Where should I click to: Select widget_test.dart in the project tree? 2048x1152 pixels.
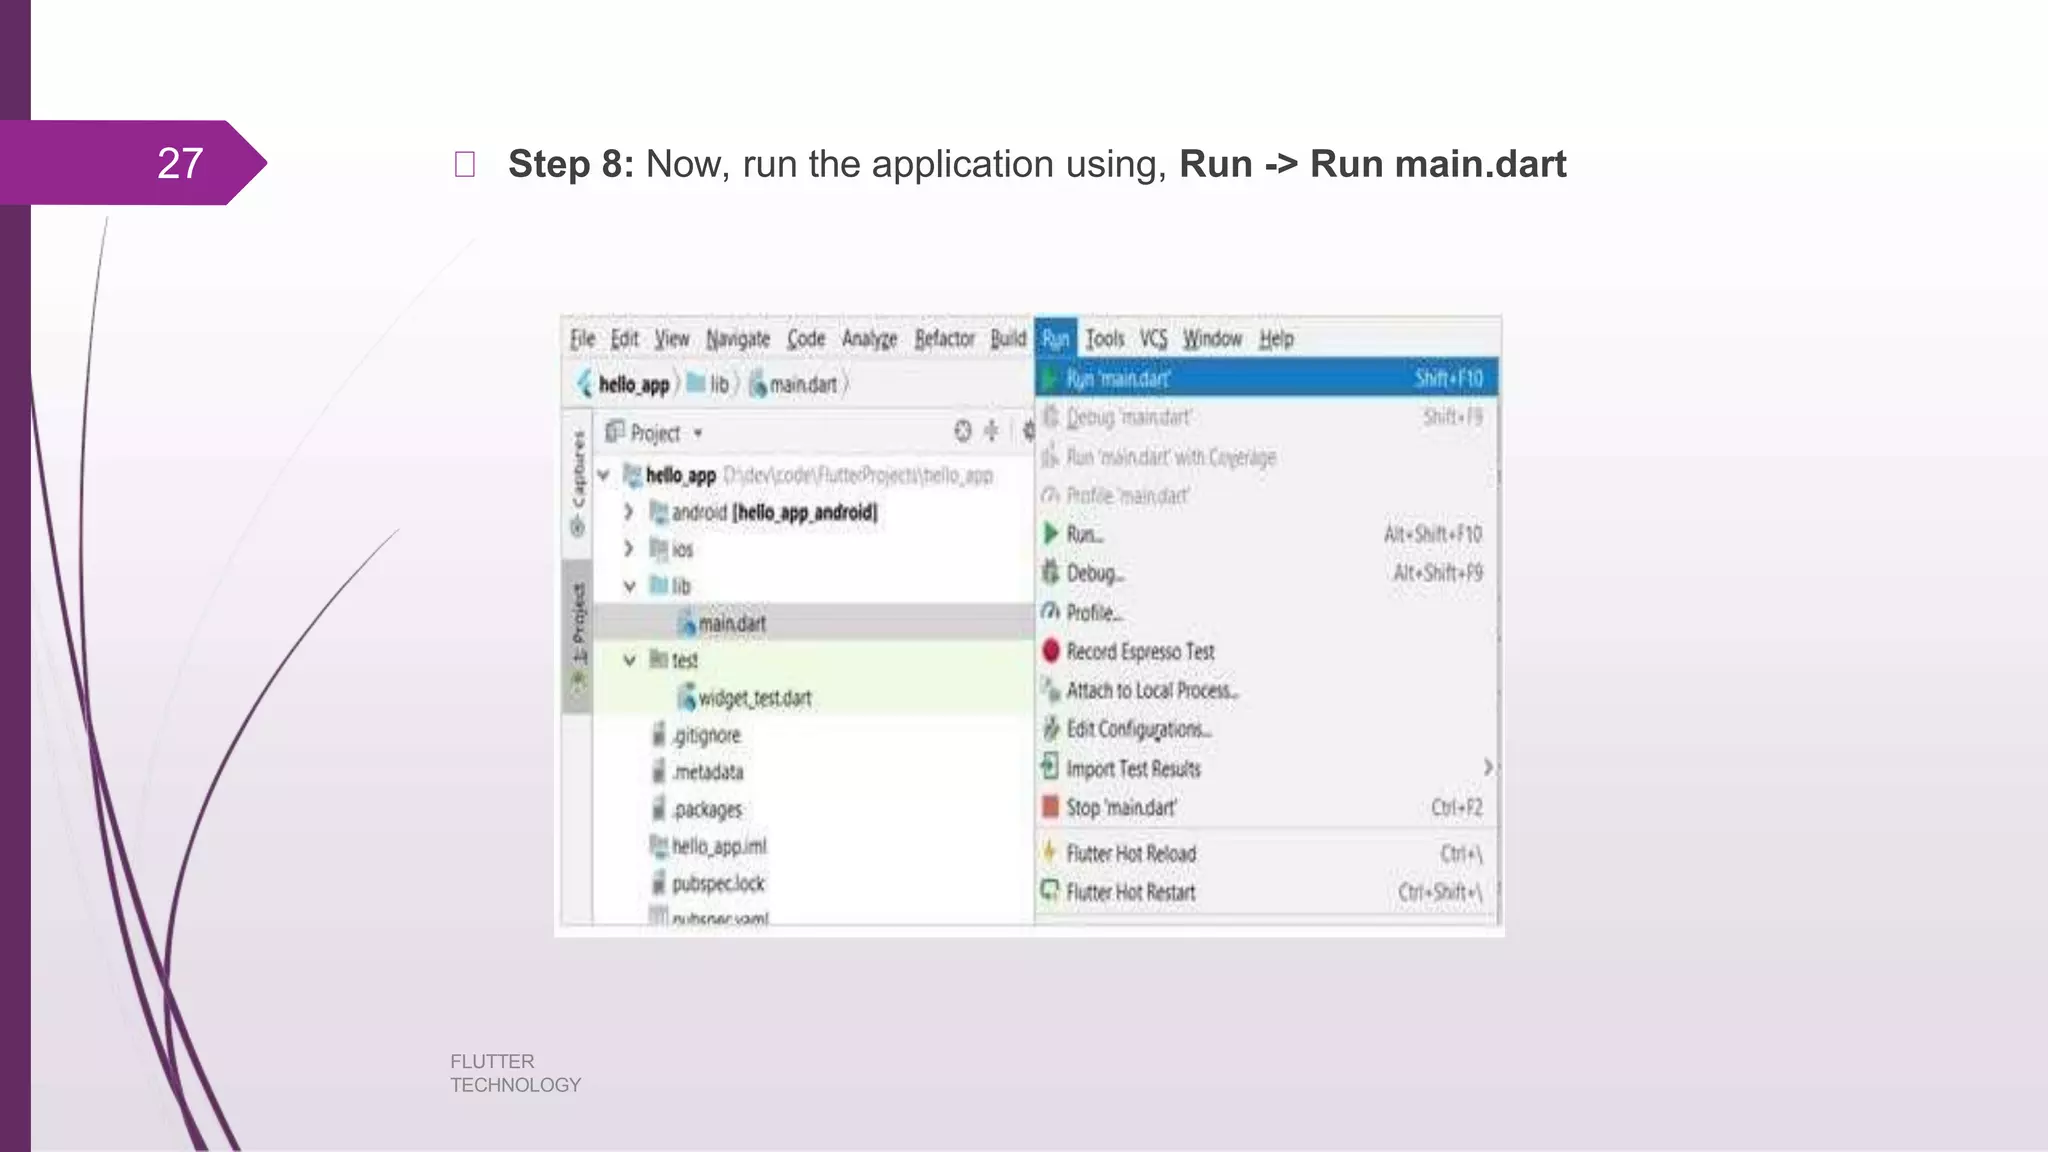coord(754,698)
